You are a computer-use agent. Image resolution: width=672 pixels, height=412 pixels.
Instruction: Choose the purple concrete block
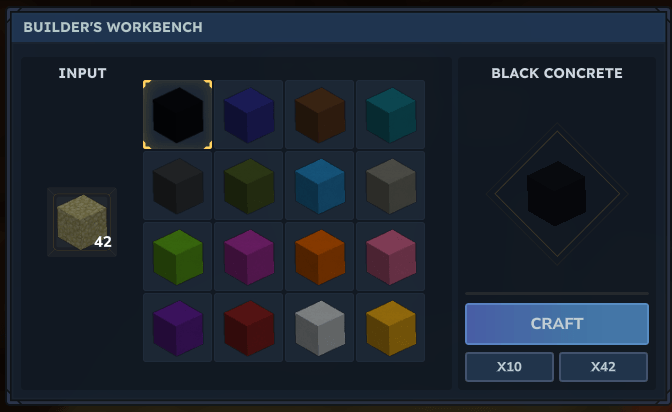coord(177,328)
